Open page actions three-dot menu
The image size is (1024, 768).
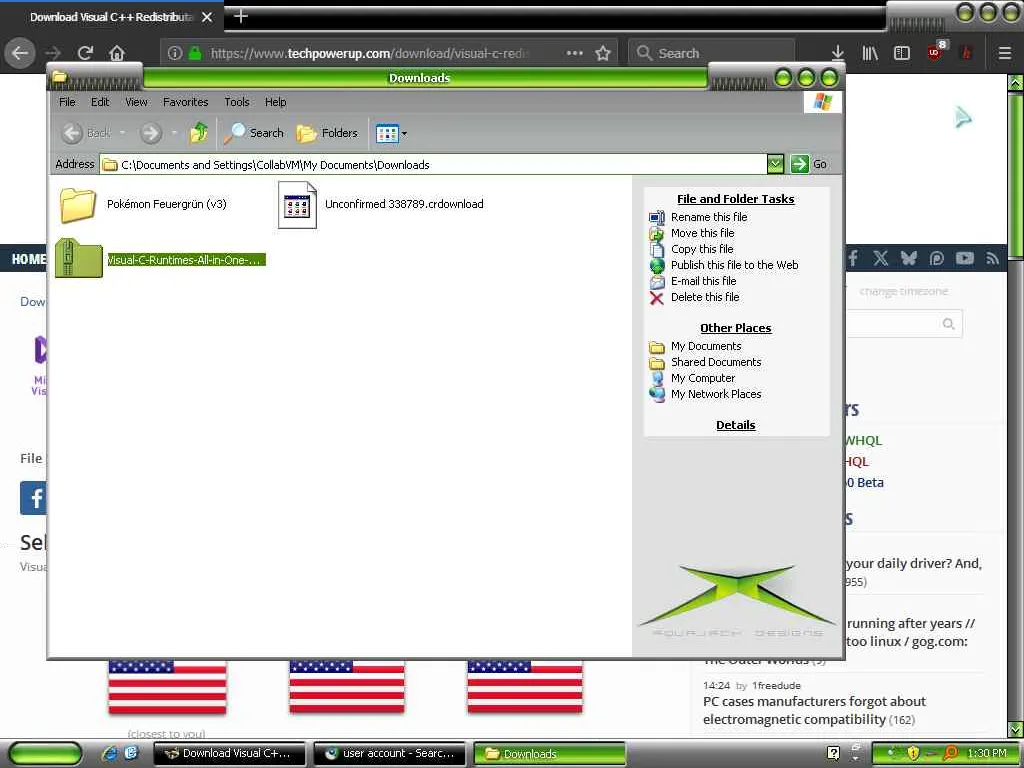[x=575, y=53]
